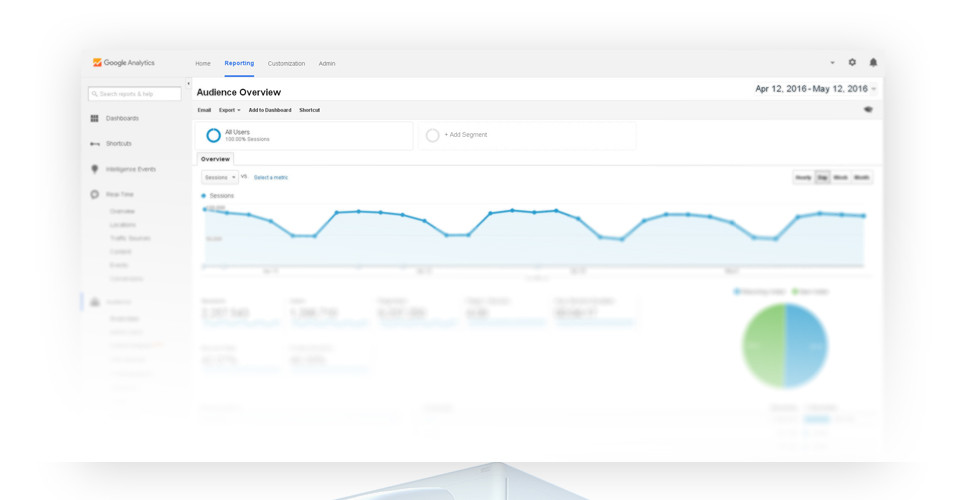Open the Customization tab
965x500 pixels.
[x=286, y=63]
